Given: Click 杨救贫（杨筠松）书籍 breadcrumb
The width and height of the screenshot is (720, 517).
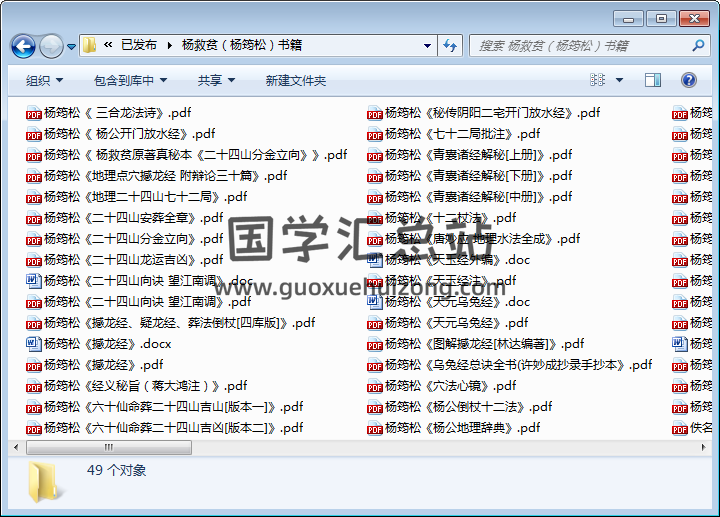Looking at the screenshot, I should coord(242,45).
